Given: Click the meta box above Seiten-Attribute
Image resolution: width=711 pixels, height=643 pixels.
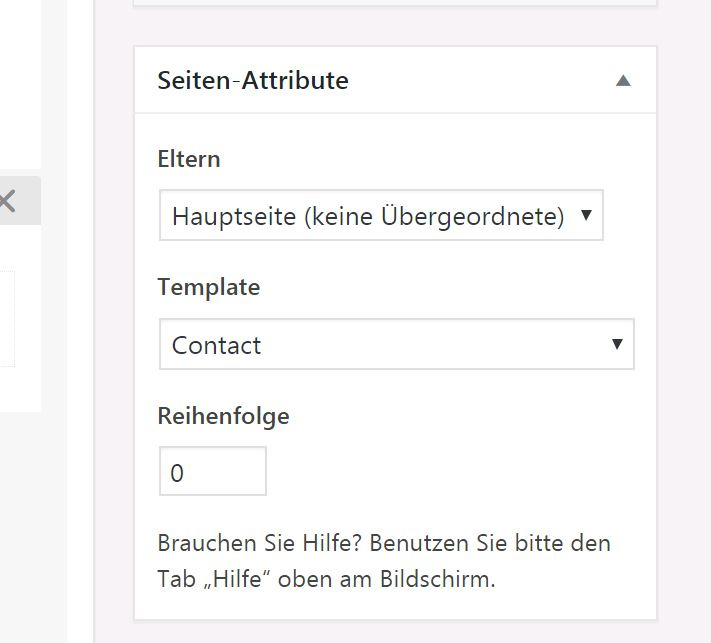Looking at the screenshot, I should [395, 3].
